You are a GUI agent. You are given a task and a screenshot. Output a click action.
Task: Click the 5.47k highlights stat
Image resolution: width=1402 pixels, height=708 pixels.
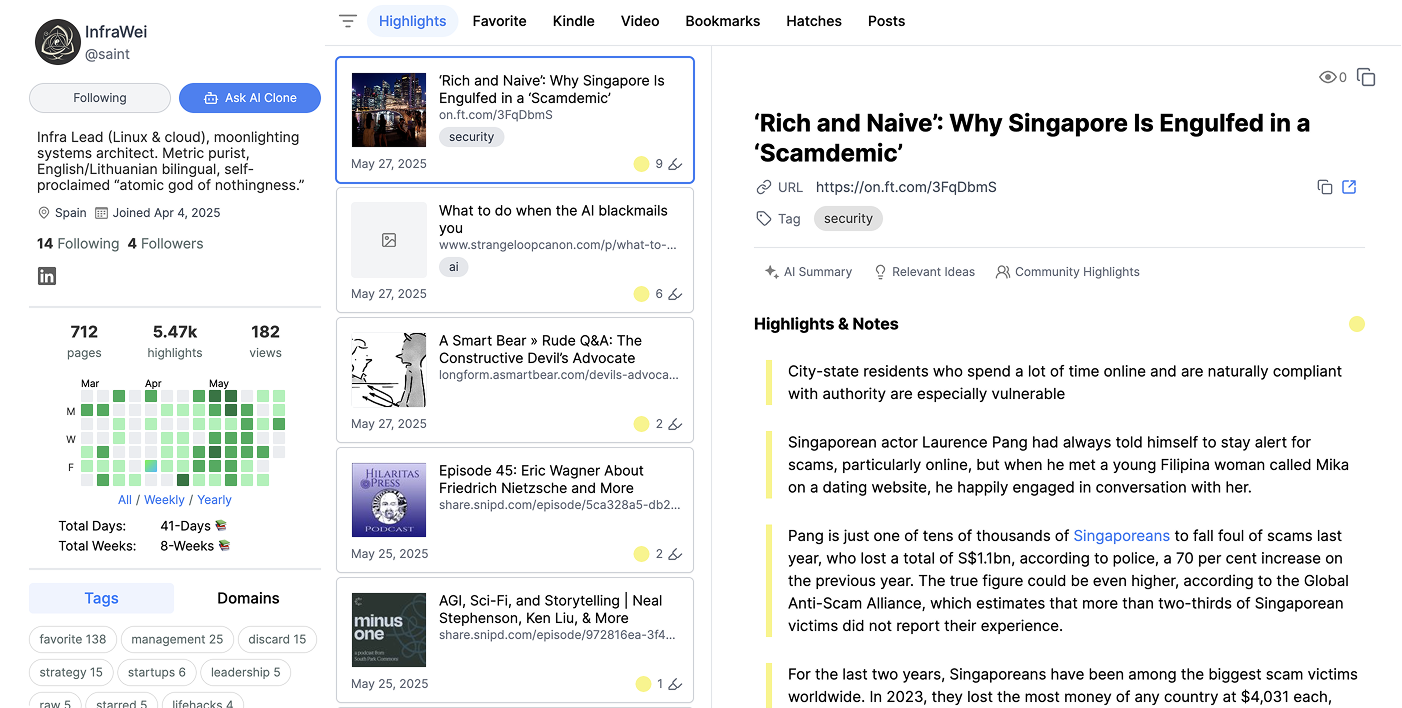click(x=175, y=341)
